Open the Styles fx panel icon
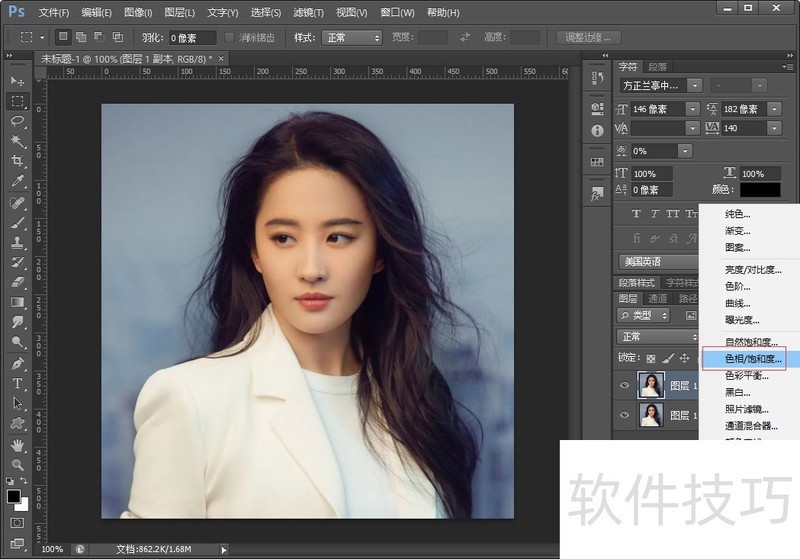The height and width of the screenshot is (559, 800). point(597,193)
